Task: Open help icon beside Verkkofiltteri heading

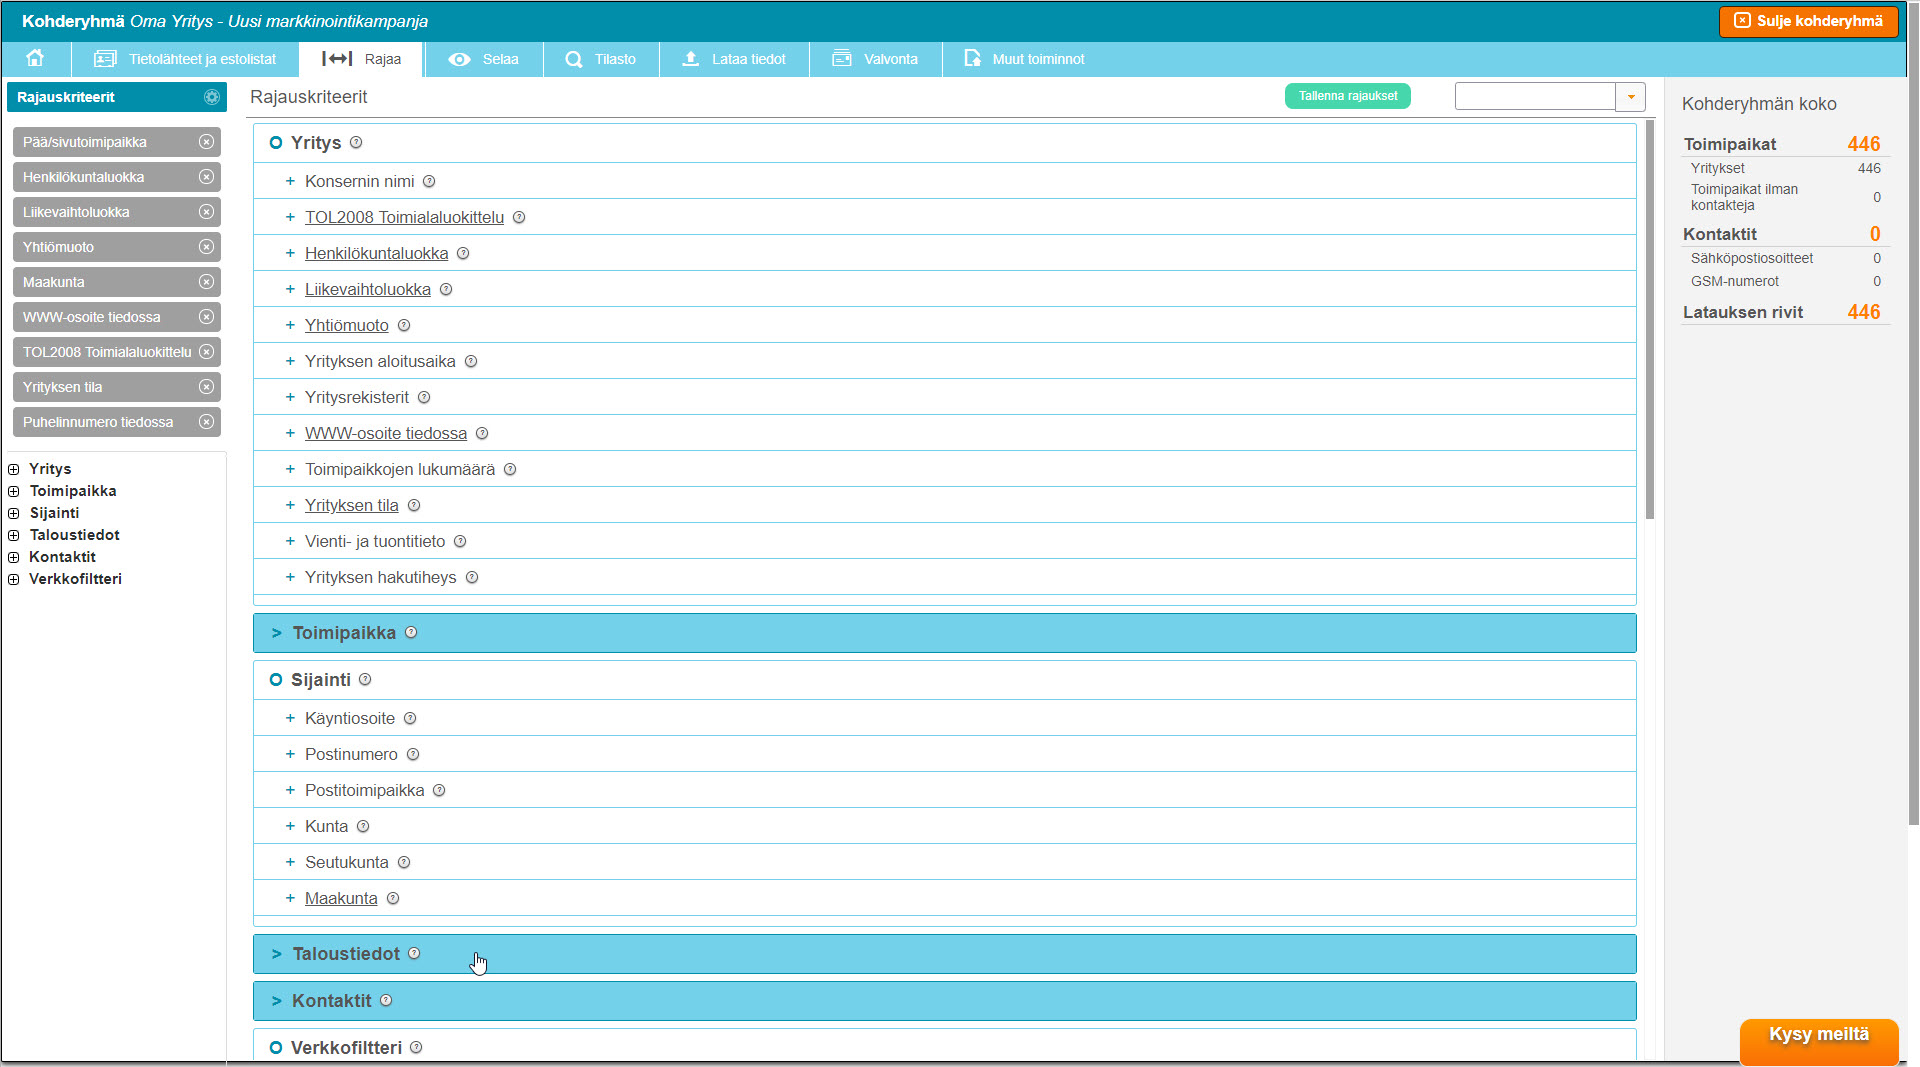Action: tap(416, 1048)
